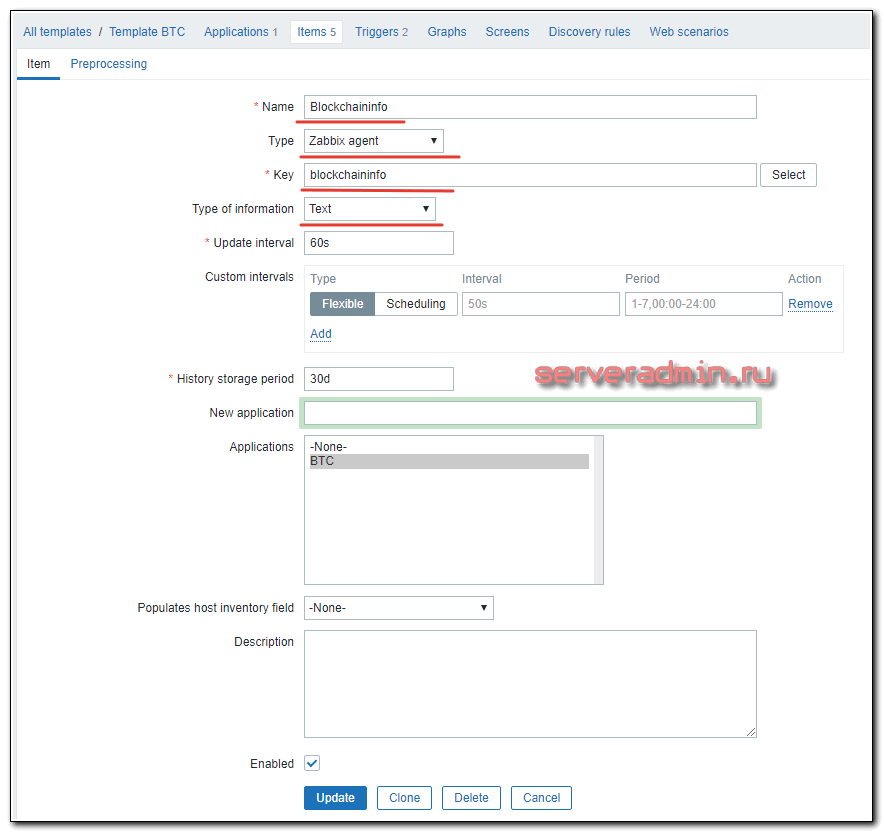Select the Flexible interval type
The width and height of the screenshot is (884, 833).
(x=342, y=303)
